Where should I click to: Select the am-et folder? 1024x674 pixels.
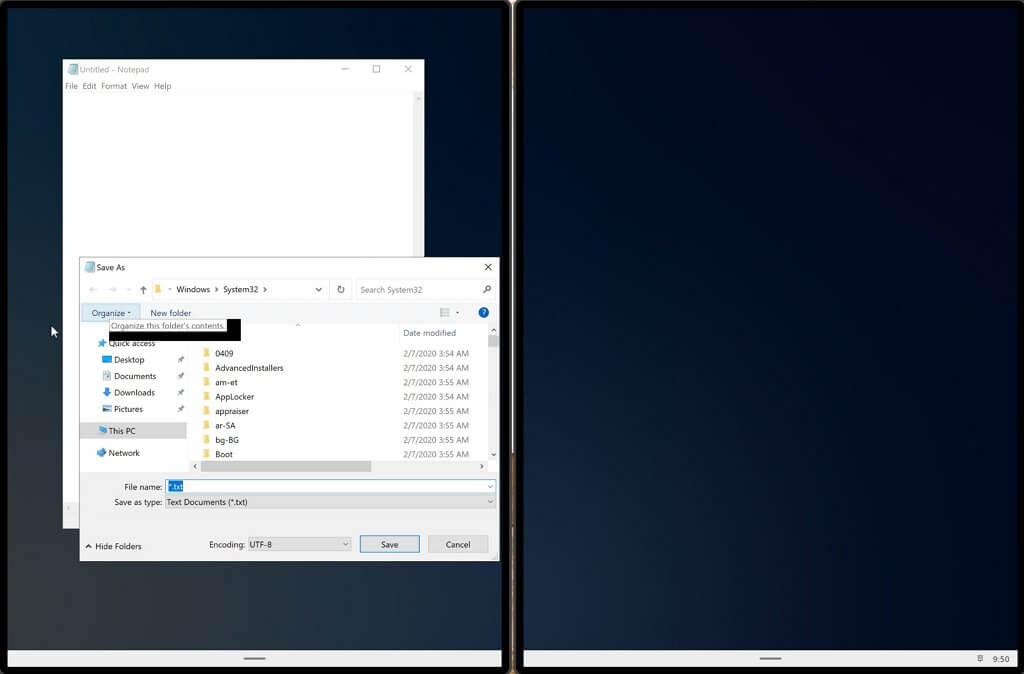coord(226,382)
